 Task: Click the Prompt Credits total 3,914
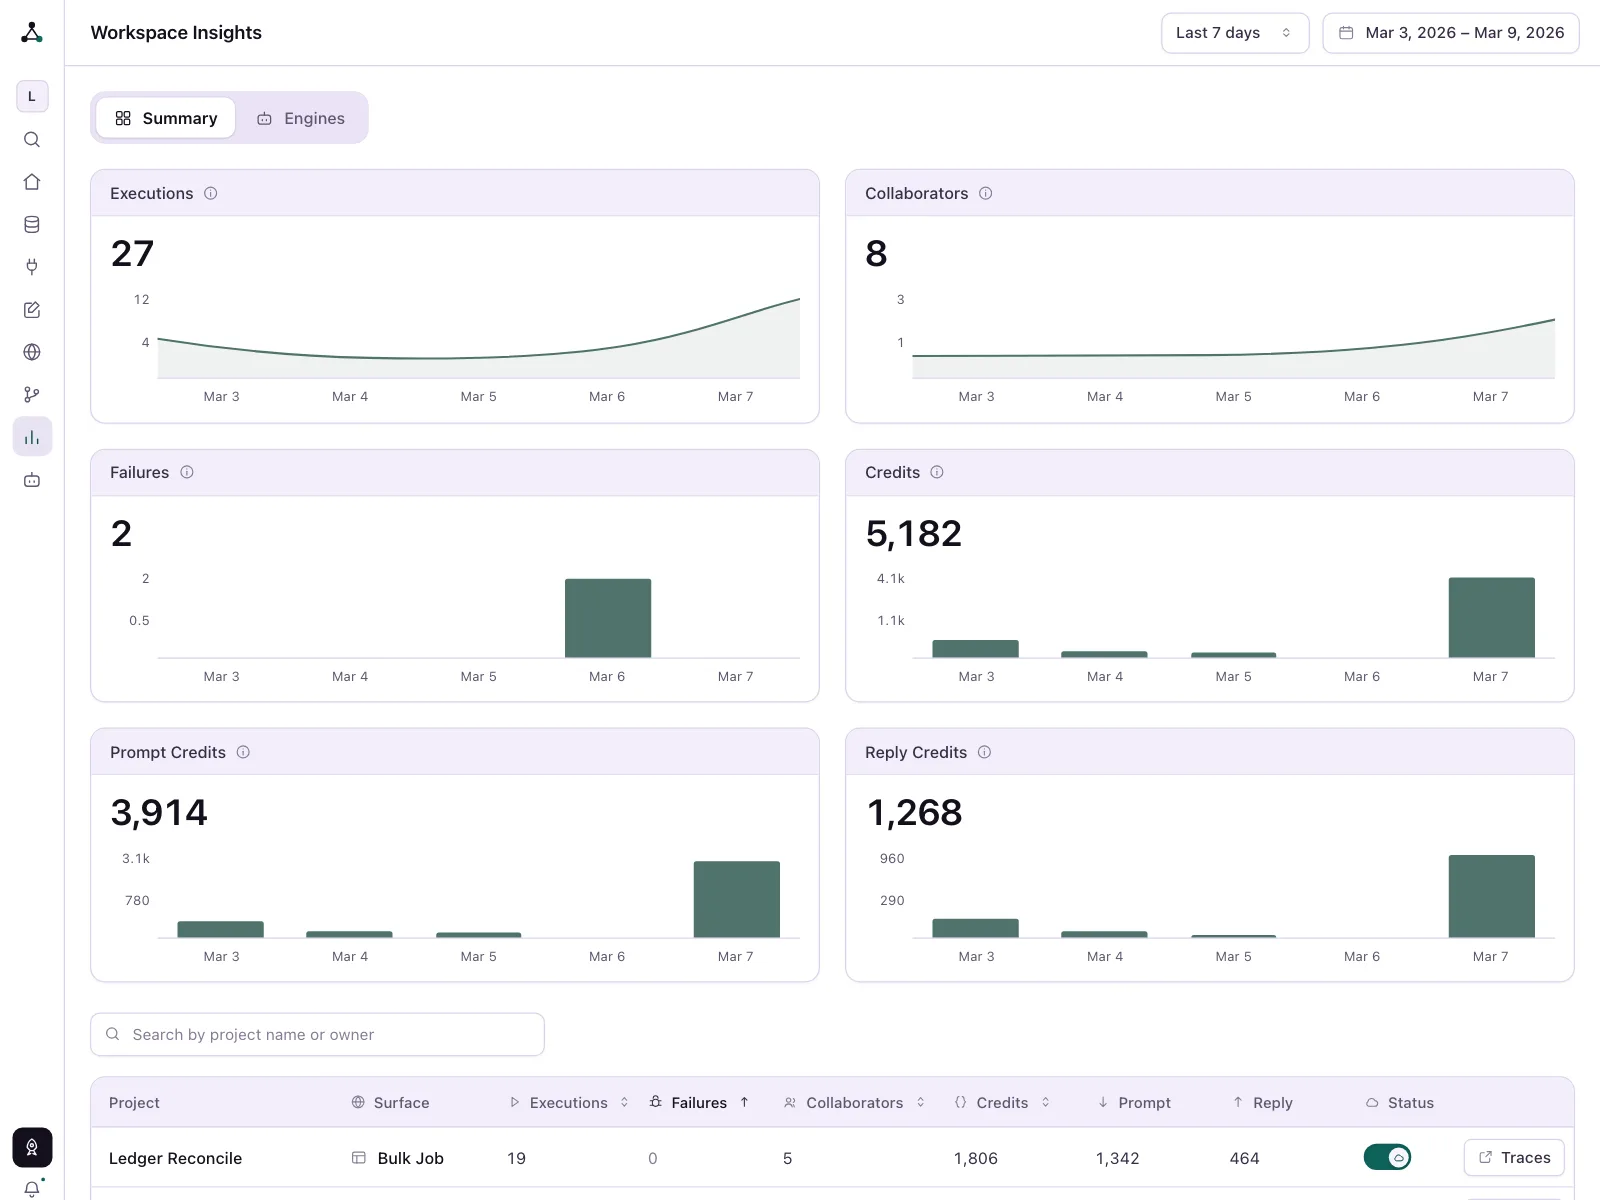coord(159,813)
